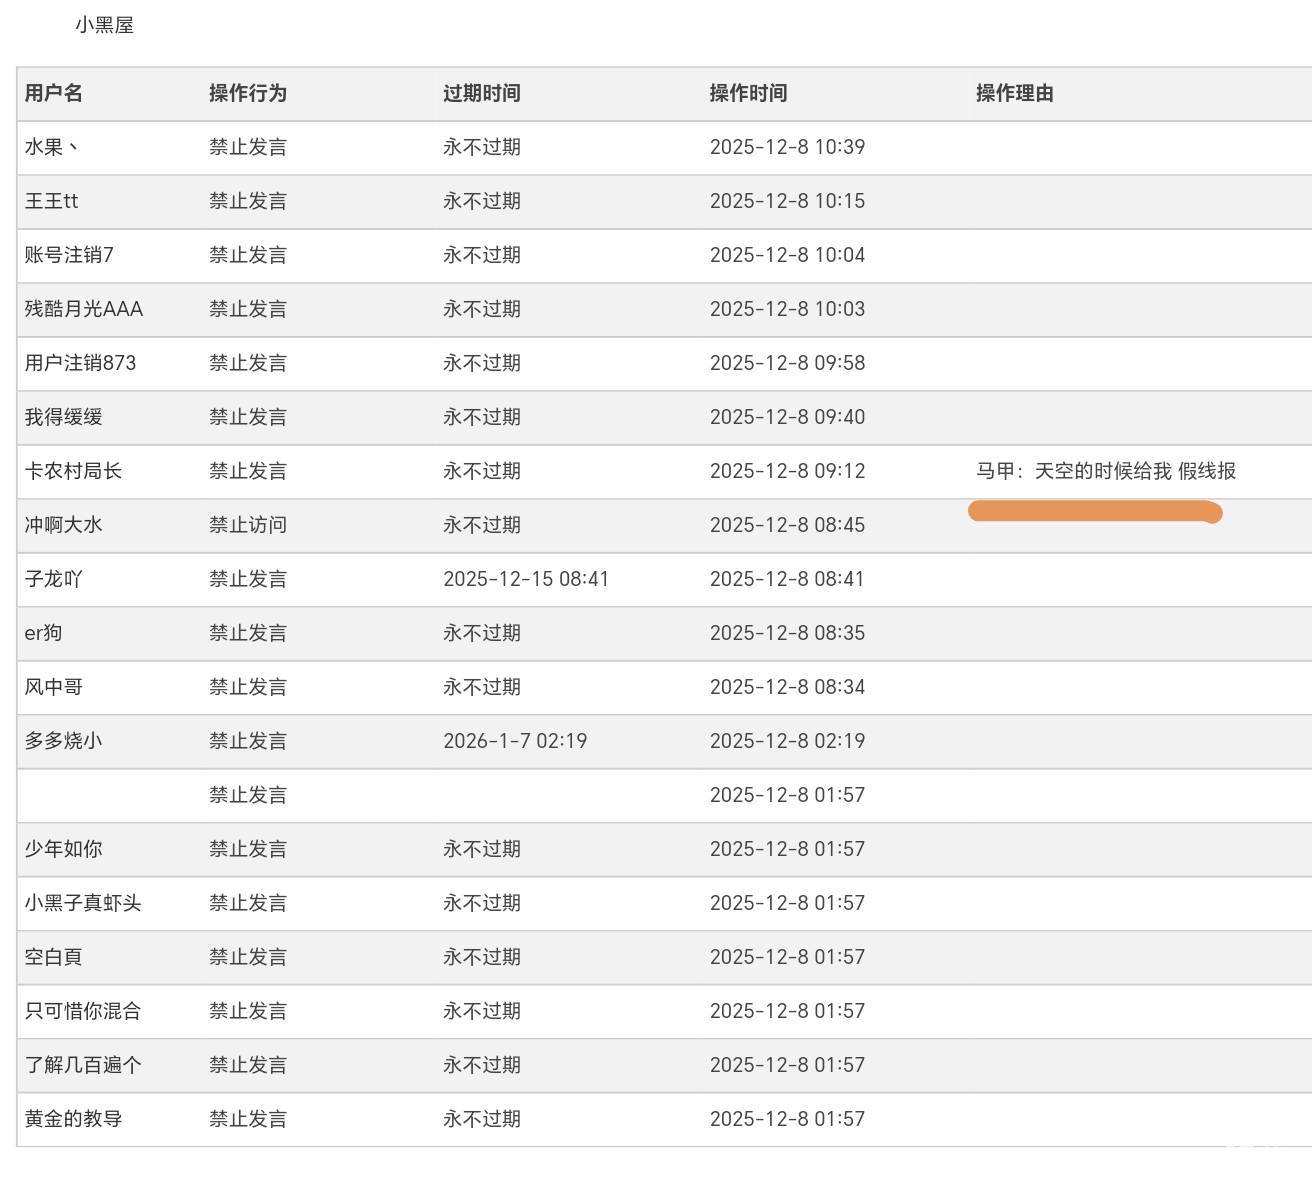This screenshot has width=1312, height=1182.
Task: Click the 操作理由 column header
Action: coord(1014,93)
